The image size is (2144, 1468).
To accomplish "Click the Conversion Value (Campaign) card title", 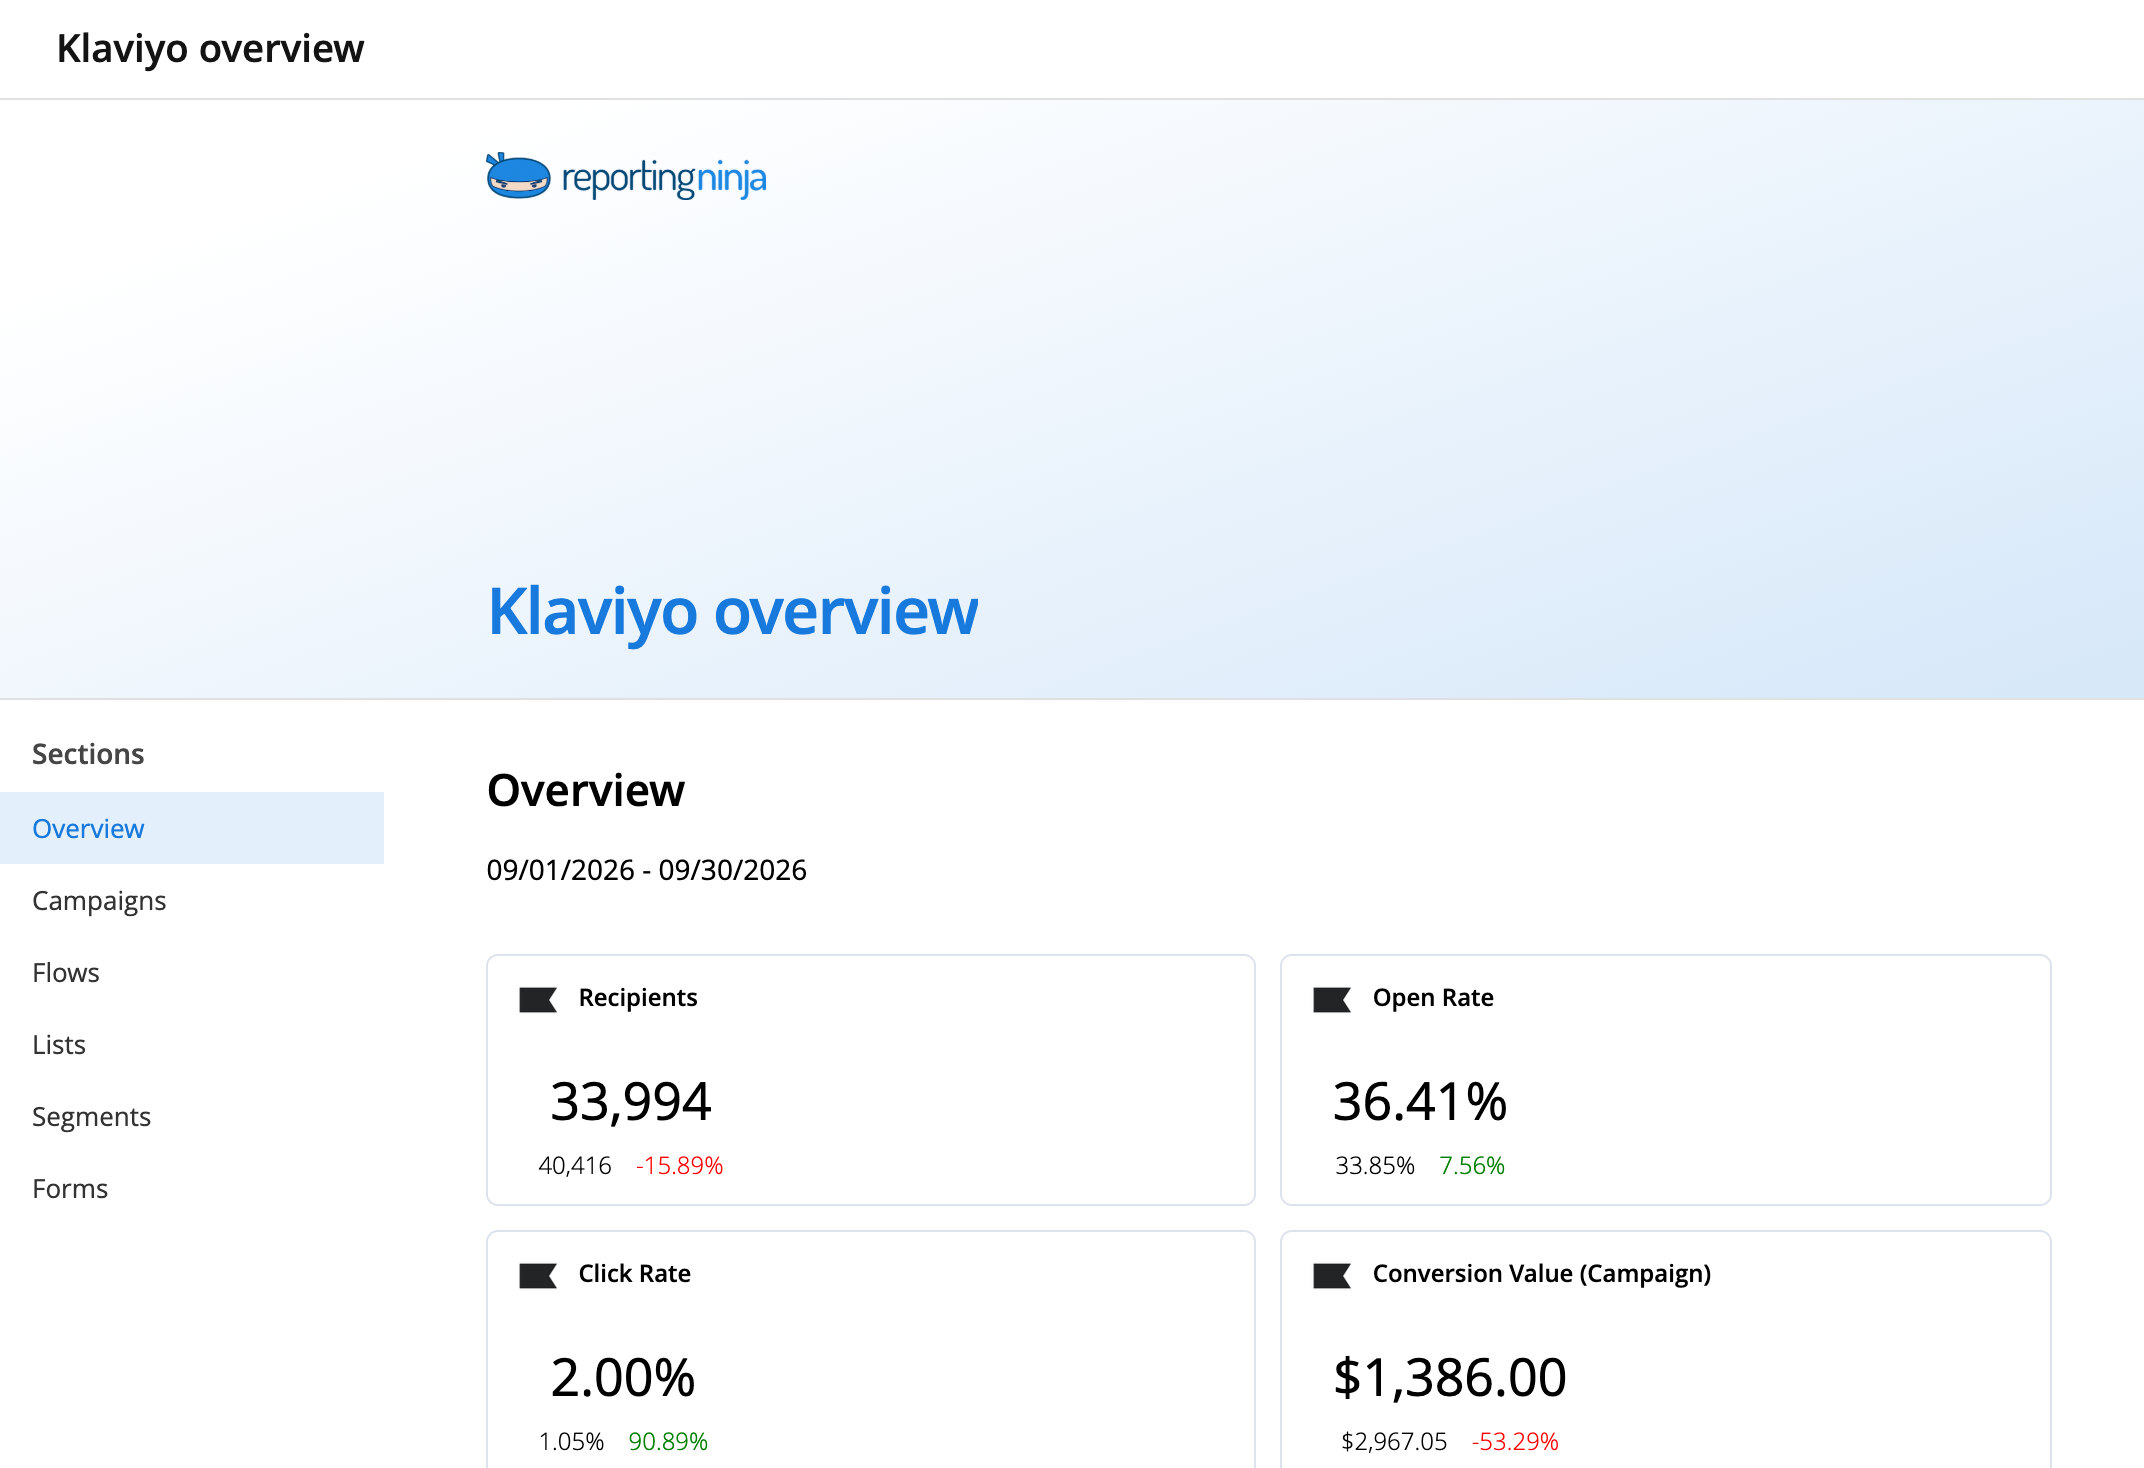I will (1541, 1273).
